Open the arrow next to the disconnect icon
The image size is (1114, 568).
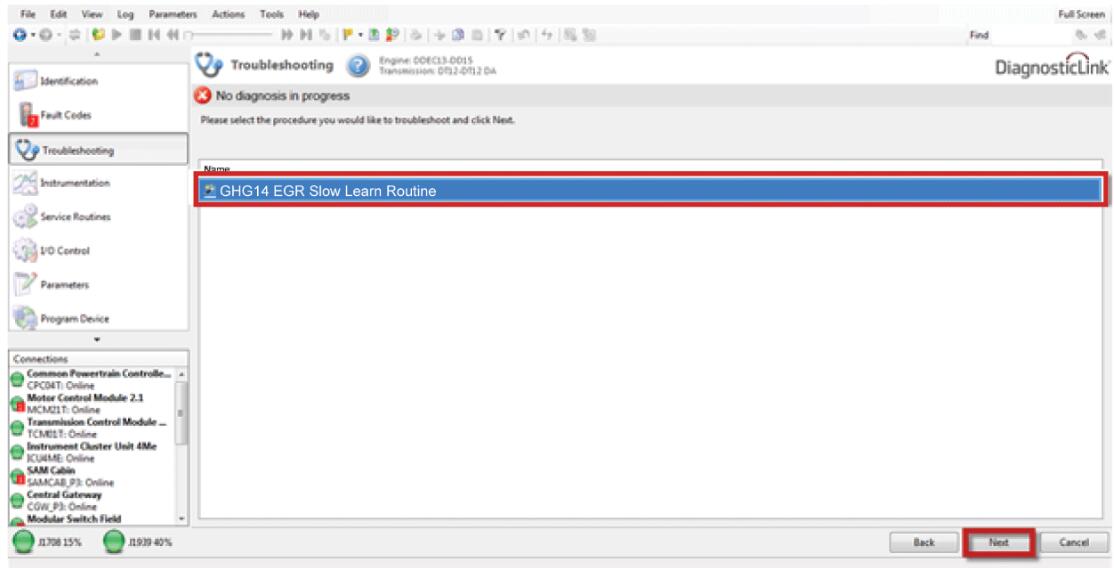click(x=59, y=35)
